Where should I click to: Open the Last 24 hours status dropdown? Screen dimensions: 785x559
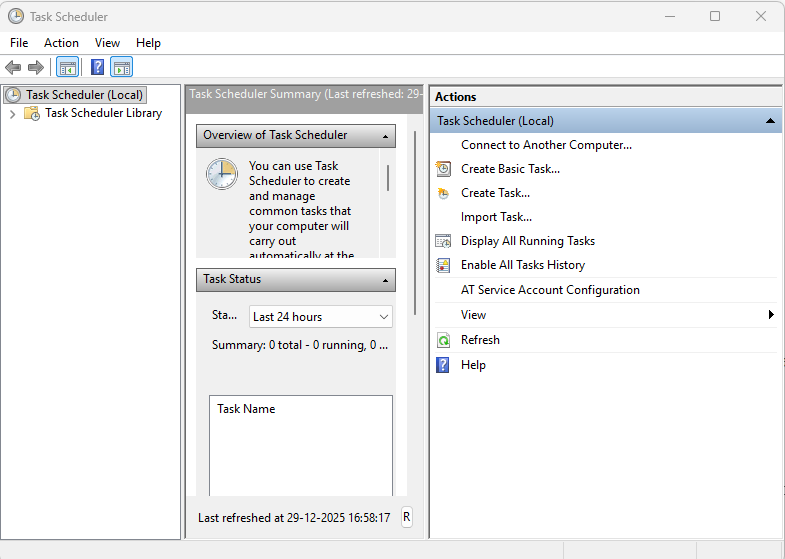[x=320, y=317]
